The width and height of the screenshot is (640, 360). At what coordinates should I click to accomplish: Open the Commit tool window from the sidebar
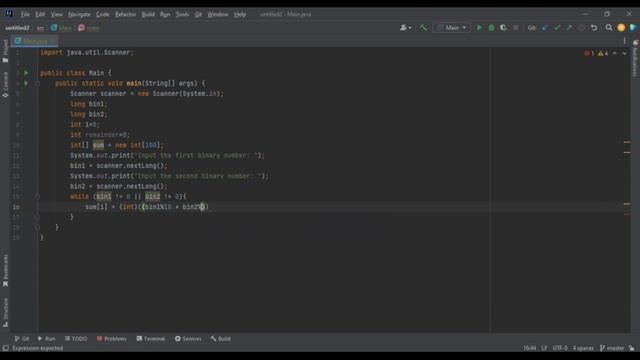click(5, 84)
